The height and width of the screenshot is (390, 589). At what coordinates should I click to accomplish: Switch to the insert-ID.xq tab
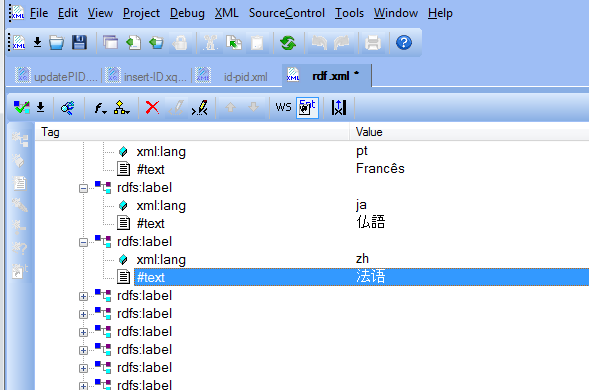coord(146,76)
